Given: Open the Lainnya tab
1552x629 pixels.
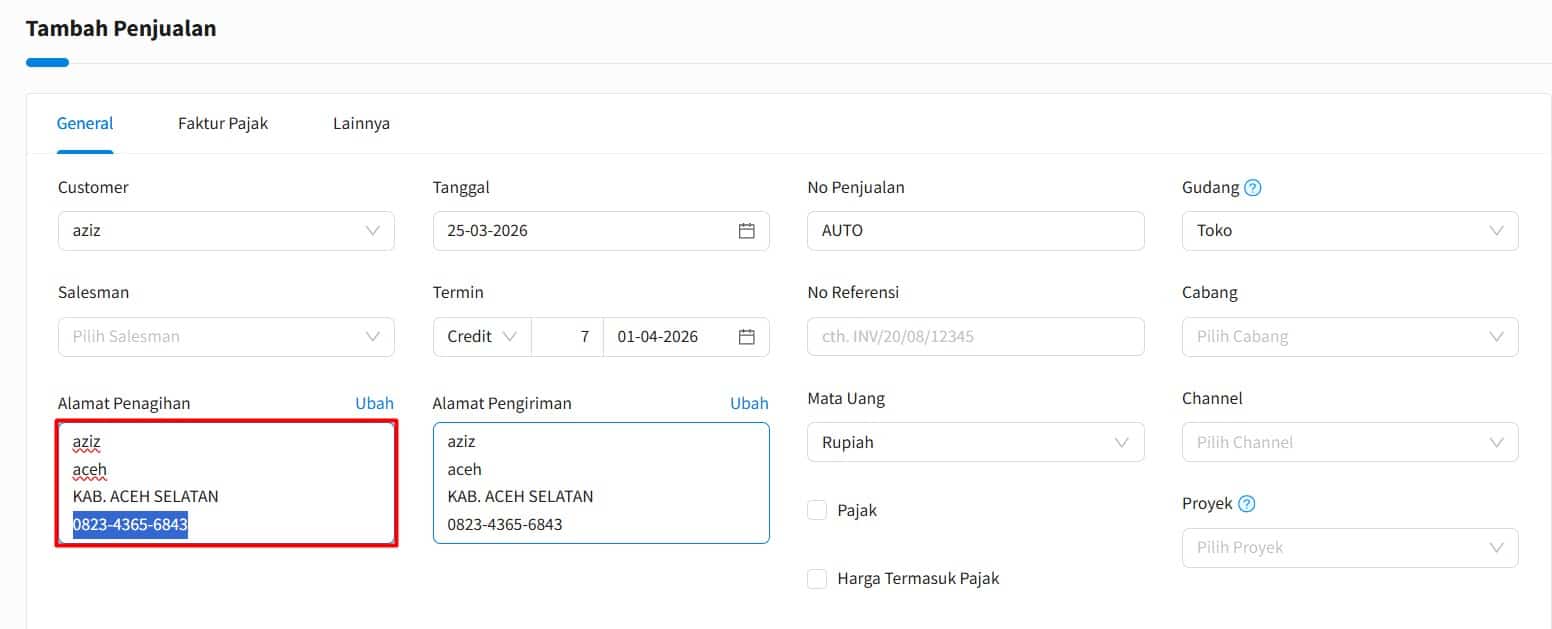Looking at the screenshot, I should pyautogui.click(x=361, y=124).
